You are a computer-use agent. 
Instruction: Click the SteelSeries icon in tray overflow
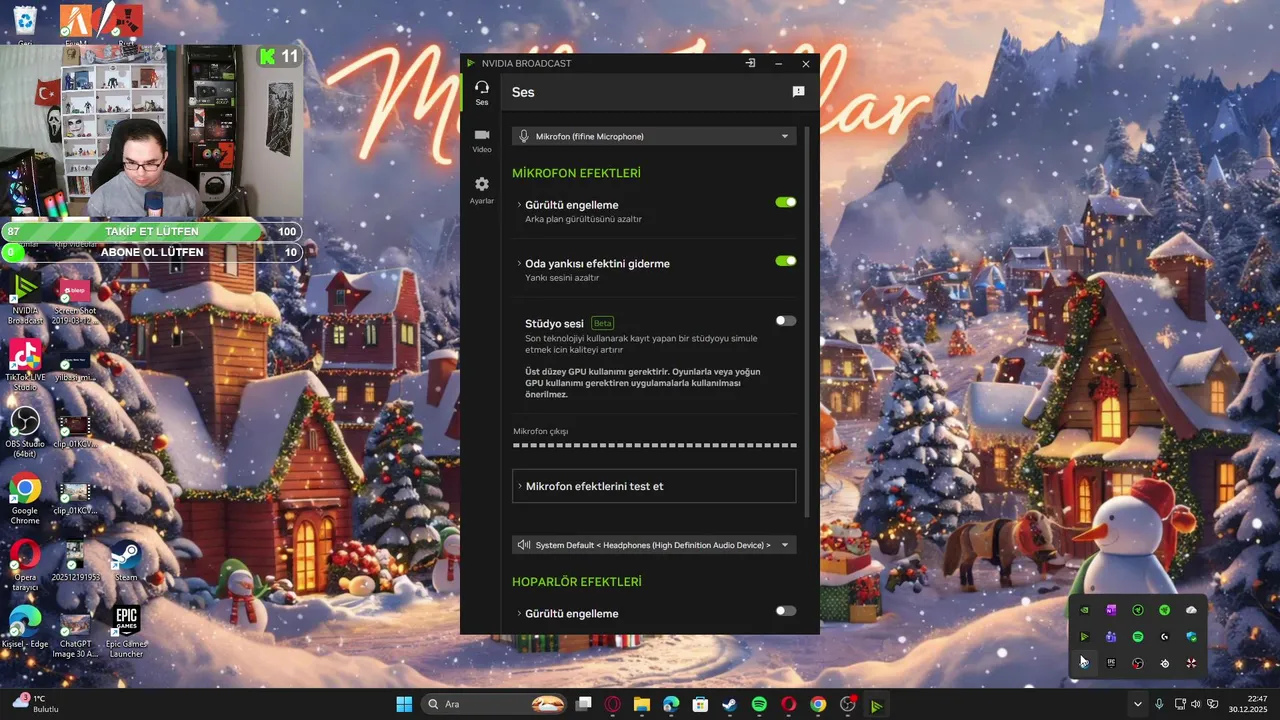click(x=1164, y=663)
